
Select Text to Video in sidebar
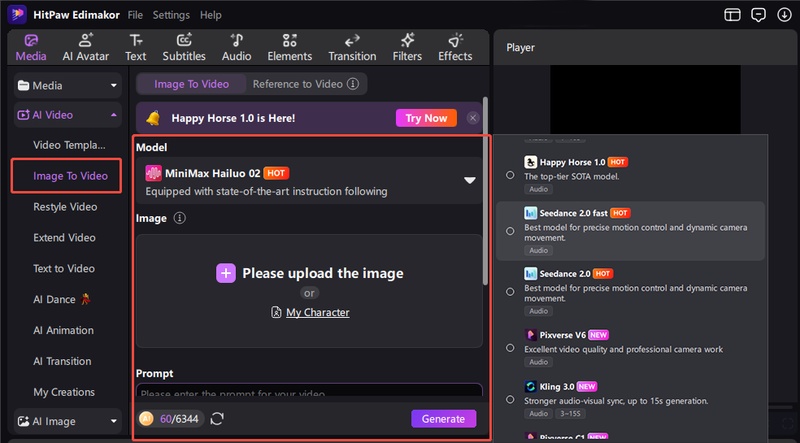pos(64,268)
